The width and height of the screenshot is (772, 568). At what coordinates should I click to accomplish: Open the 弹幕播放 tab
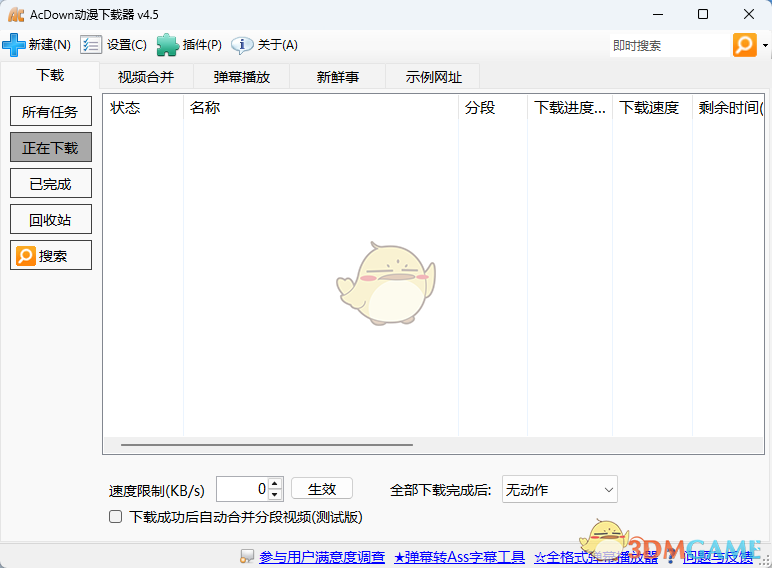click(242, 77)
